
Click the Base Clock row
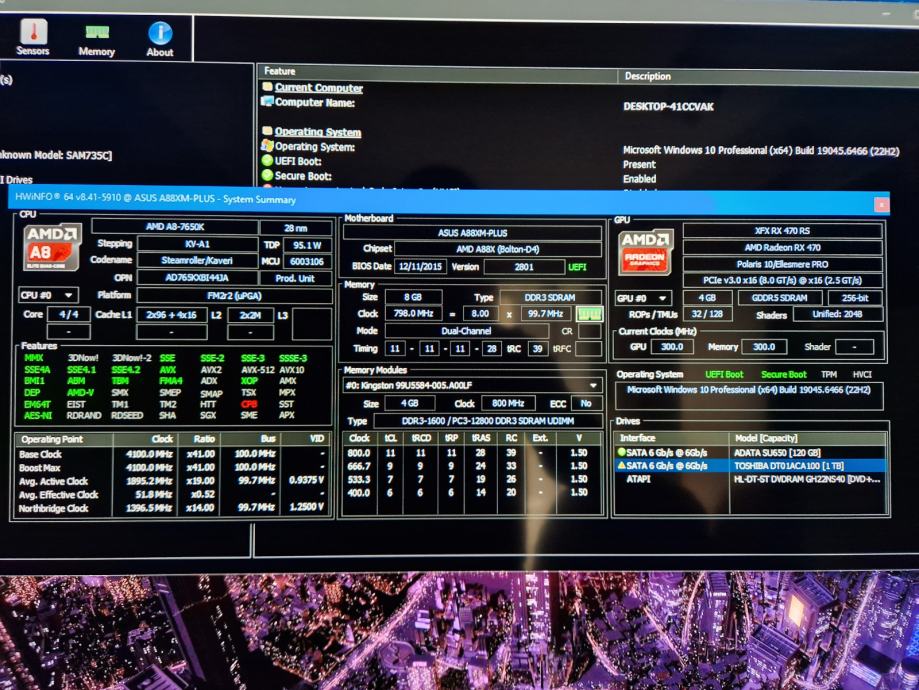click(x=172, y=454)
